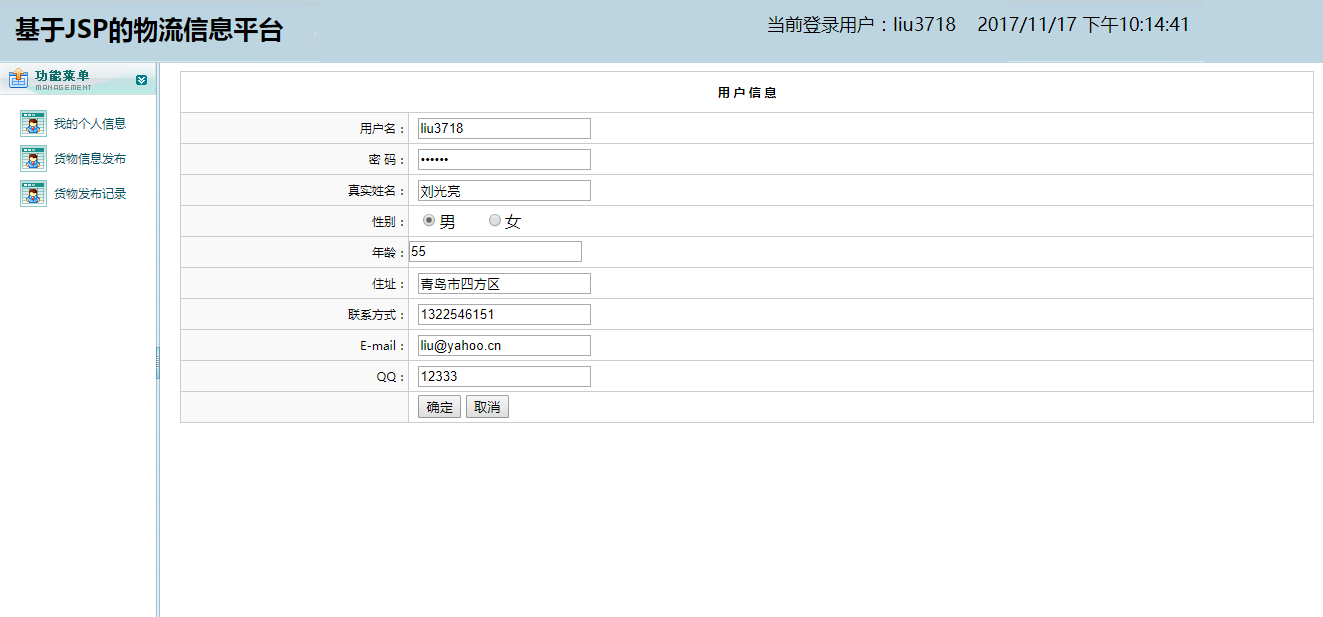Open 我的个人信息 menu link

tap(90, 124)
